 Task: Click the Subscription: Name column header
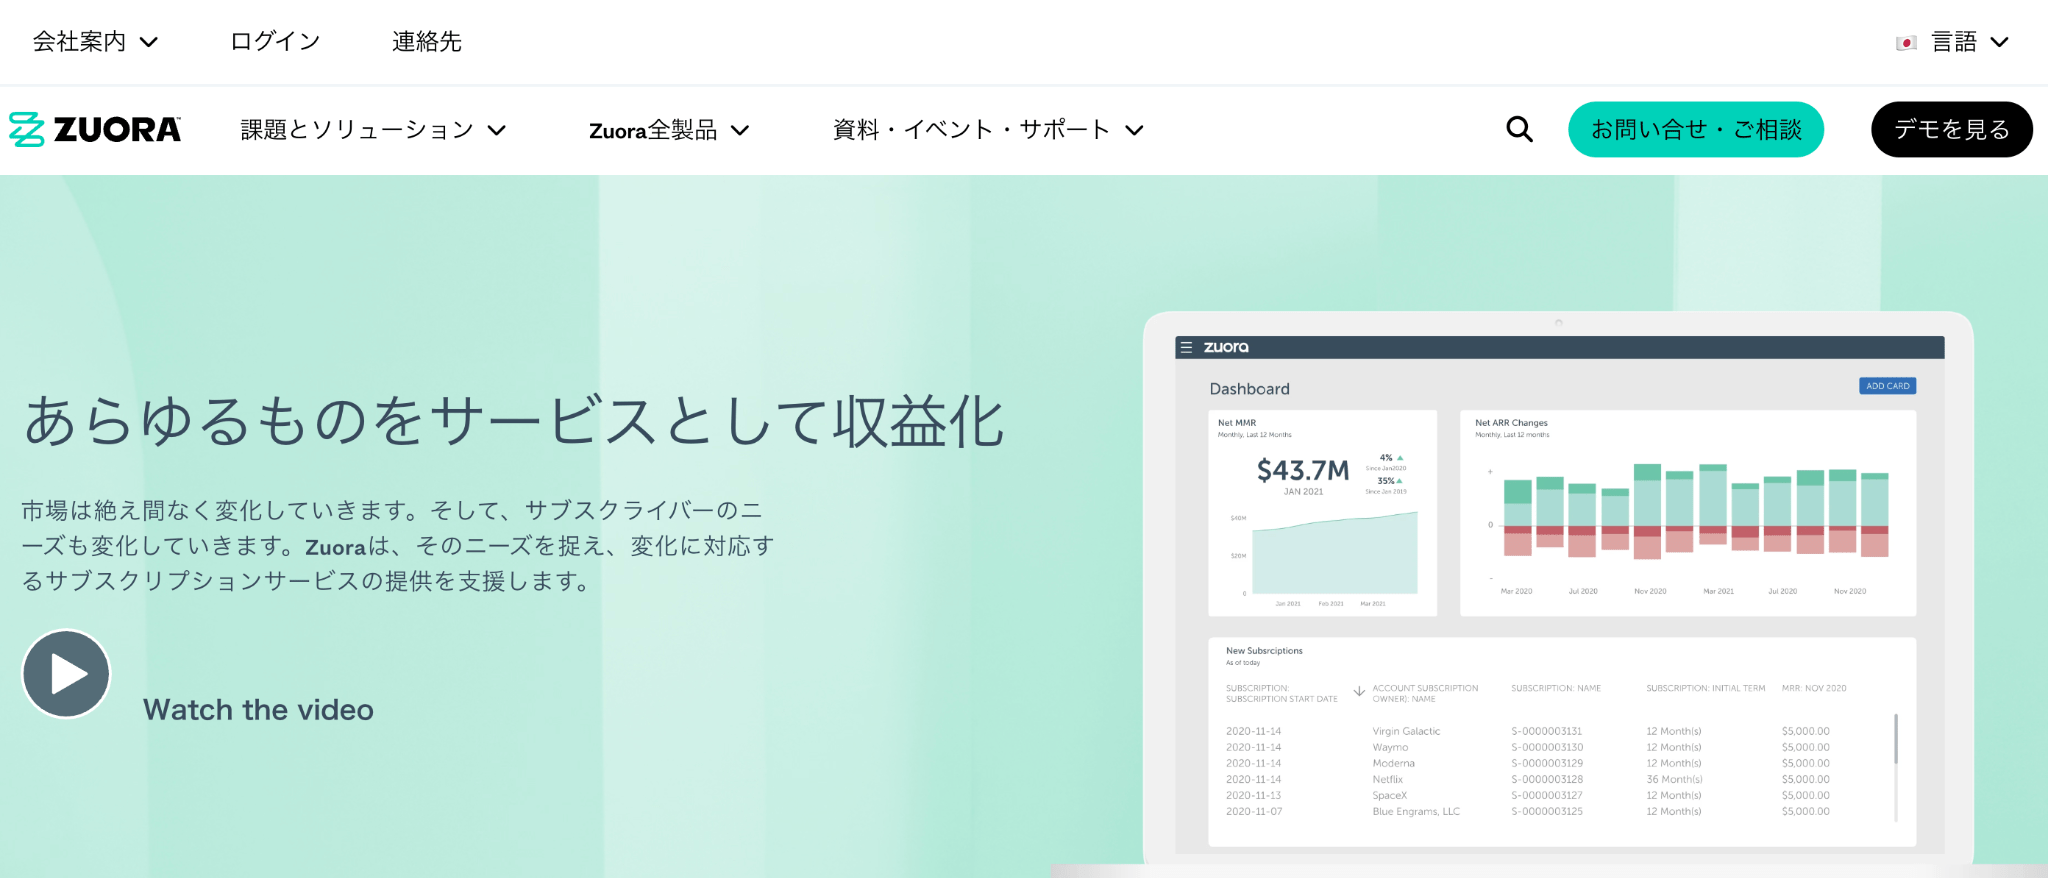(1556, 688)
